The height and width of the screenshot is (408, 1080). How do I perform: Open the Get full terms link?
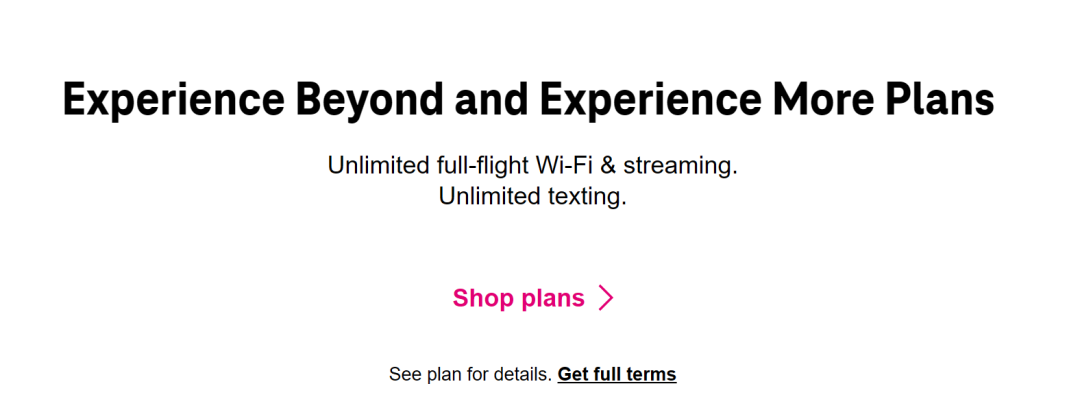617,375
